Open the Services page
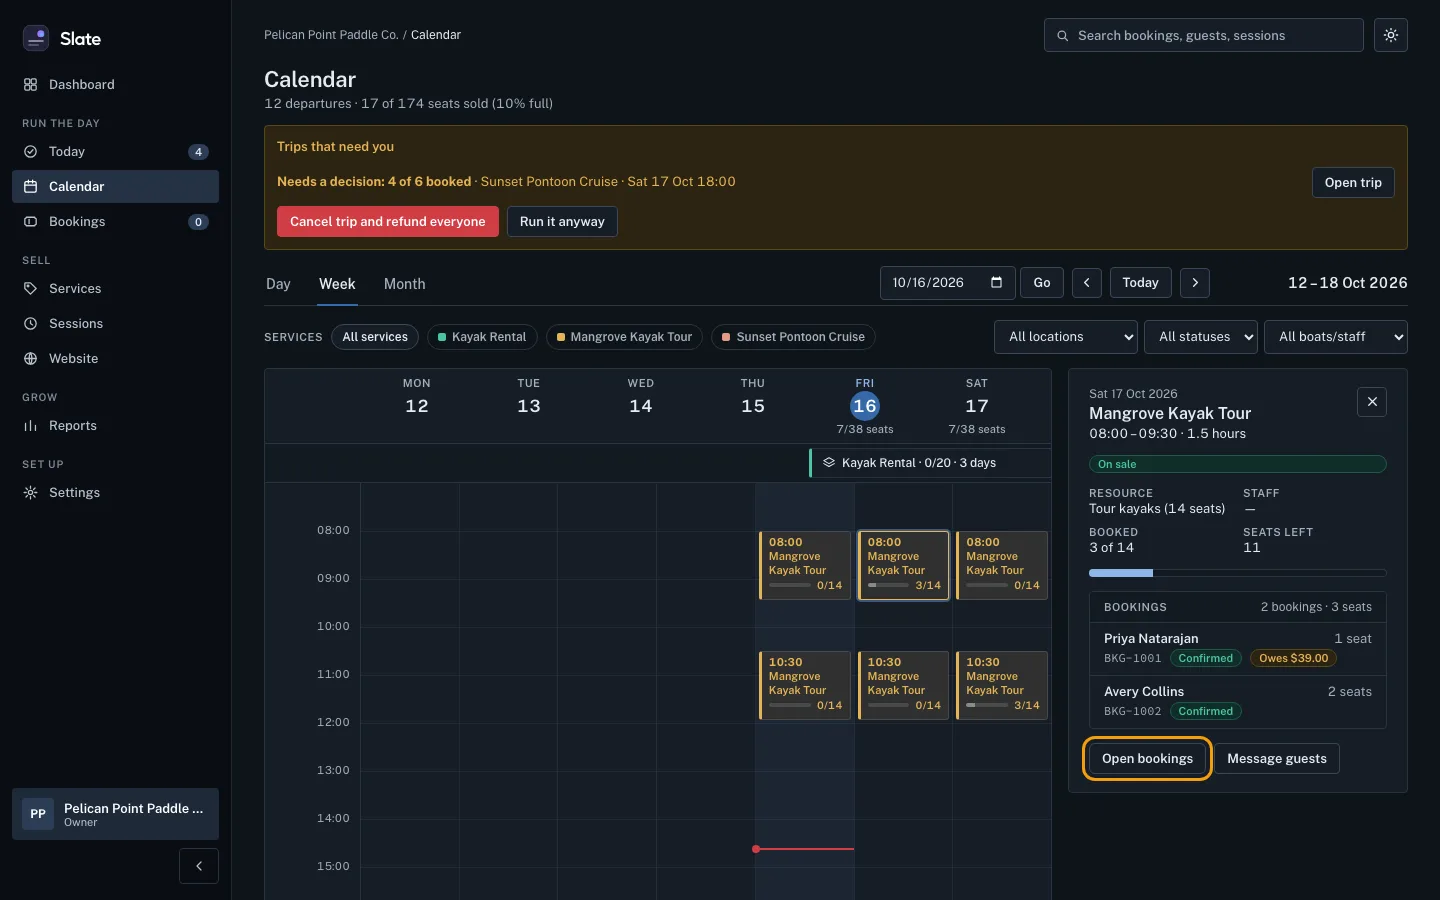The image size is (1440, 900). [x=115, y=289]
